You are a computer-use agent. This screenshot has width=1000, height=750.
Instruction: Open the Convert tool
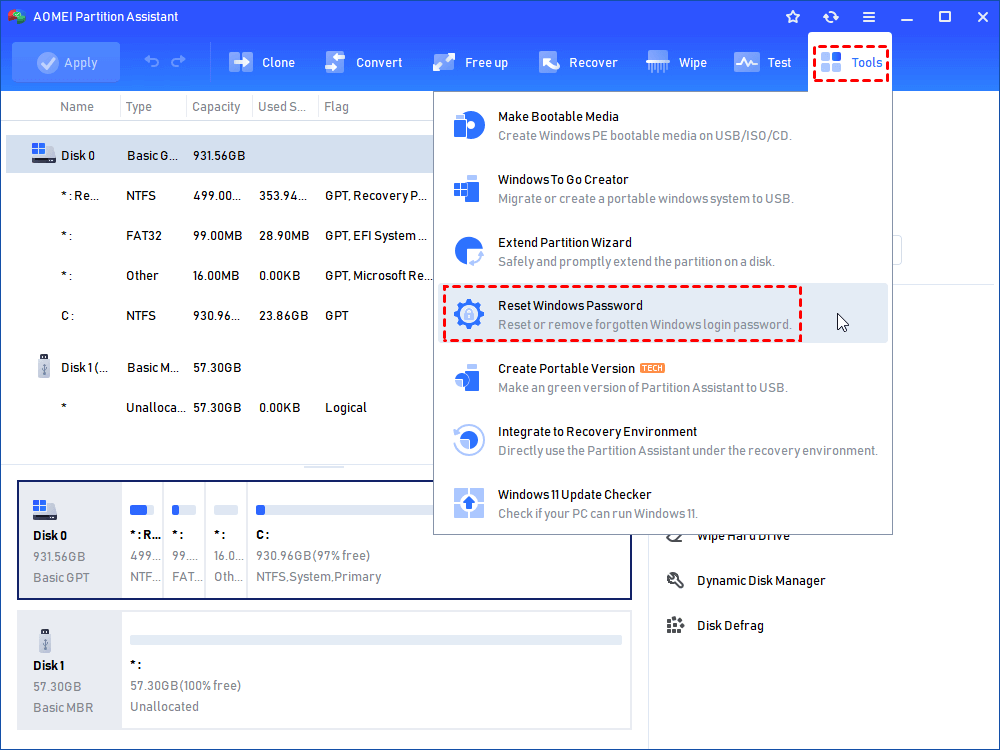[364, 62]
